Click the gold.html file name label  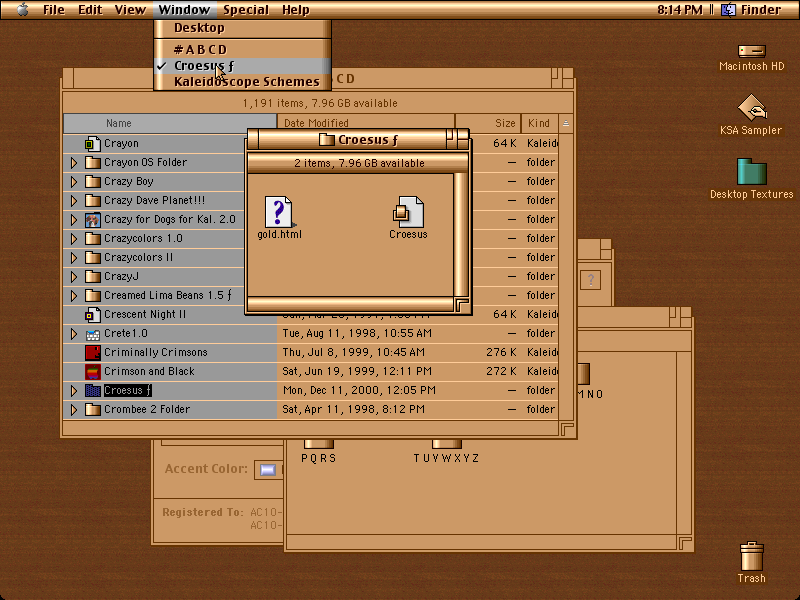(x=279, y=235)
